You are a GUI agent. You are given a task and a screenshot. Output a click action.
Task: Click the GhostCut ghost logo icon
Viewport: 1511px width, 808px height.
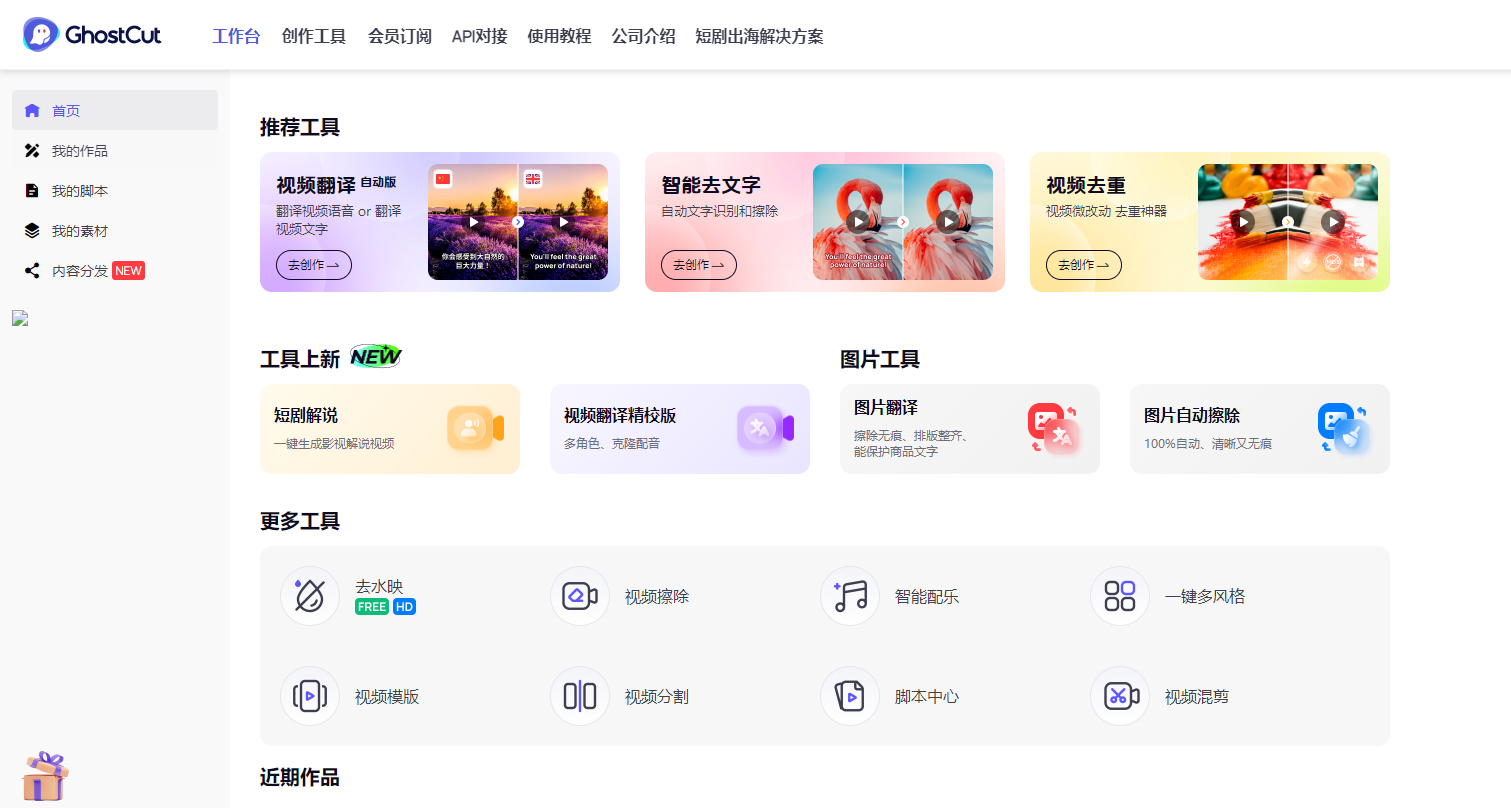tap(41, 35)
